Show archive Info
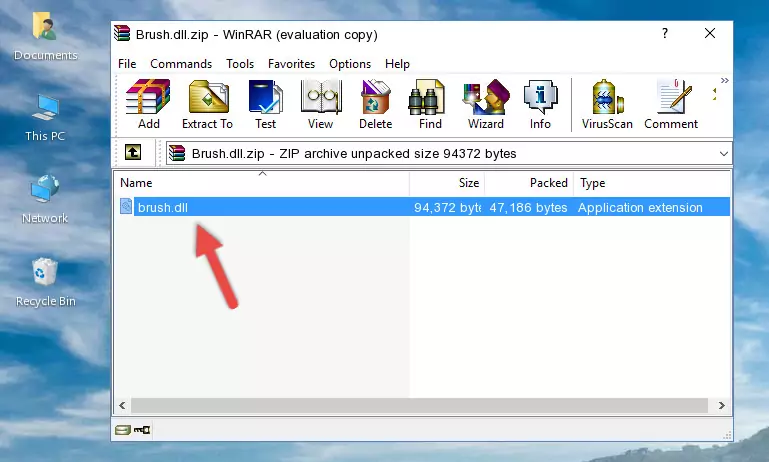This screenshot has height=462, width=769. (540, 104)
